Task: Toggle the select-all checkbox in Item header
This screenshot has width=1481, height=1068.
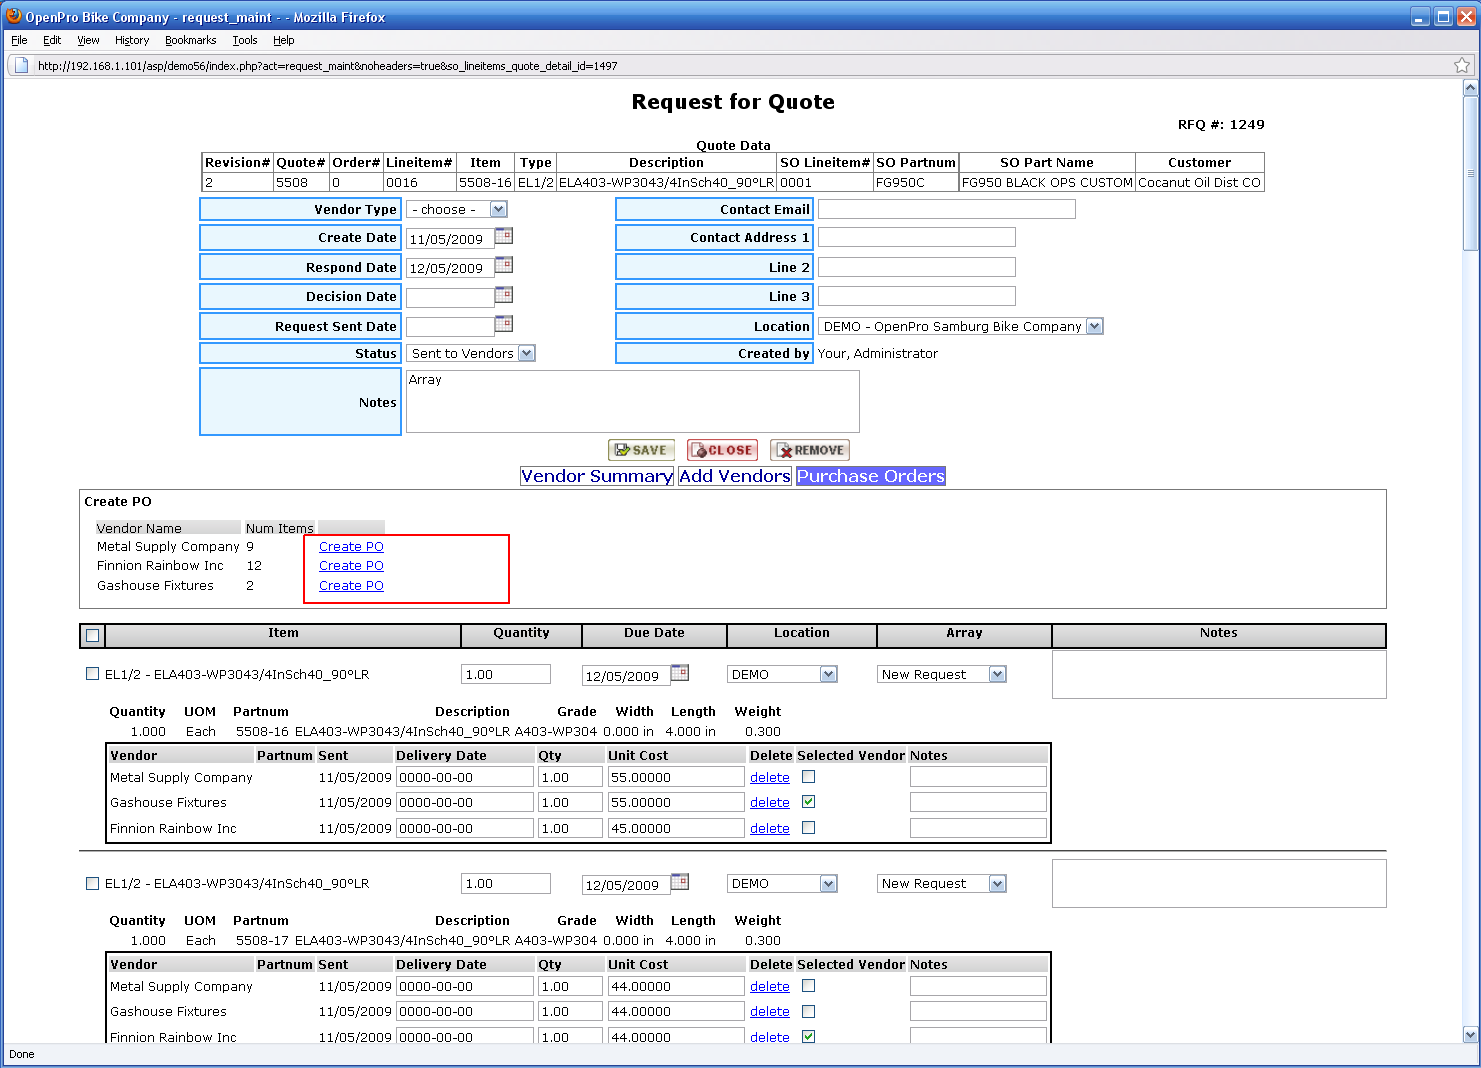Action: [93, 636]
